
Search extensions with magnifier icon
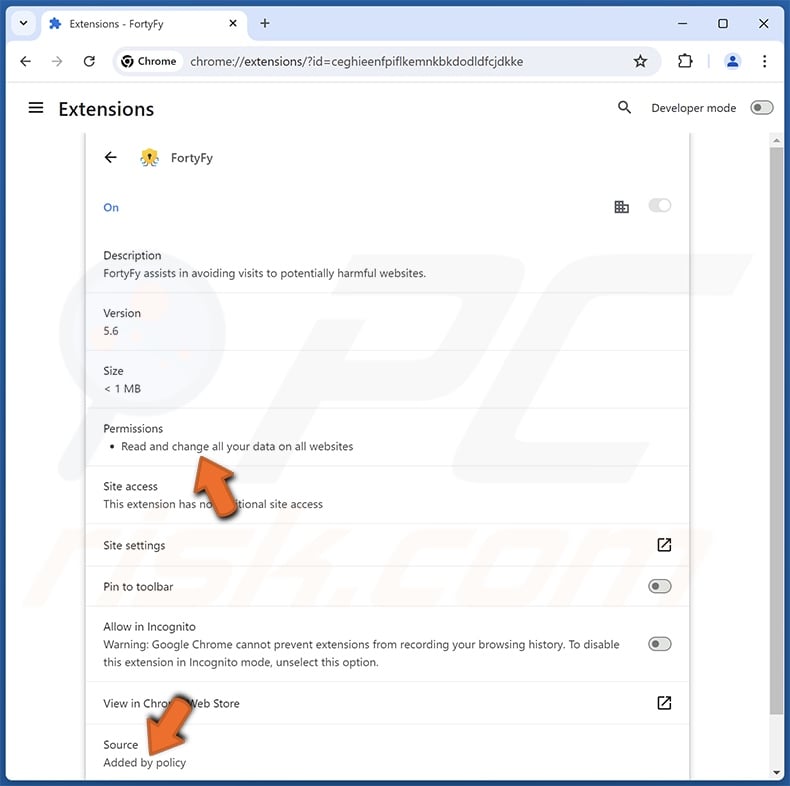pos(624,107)
